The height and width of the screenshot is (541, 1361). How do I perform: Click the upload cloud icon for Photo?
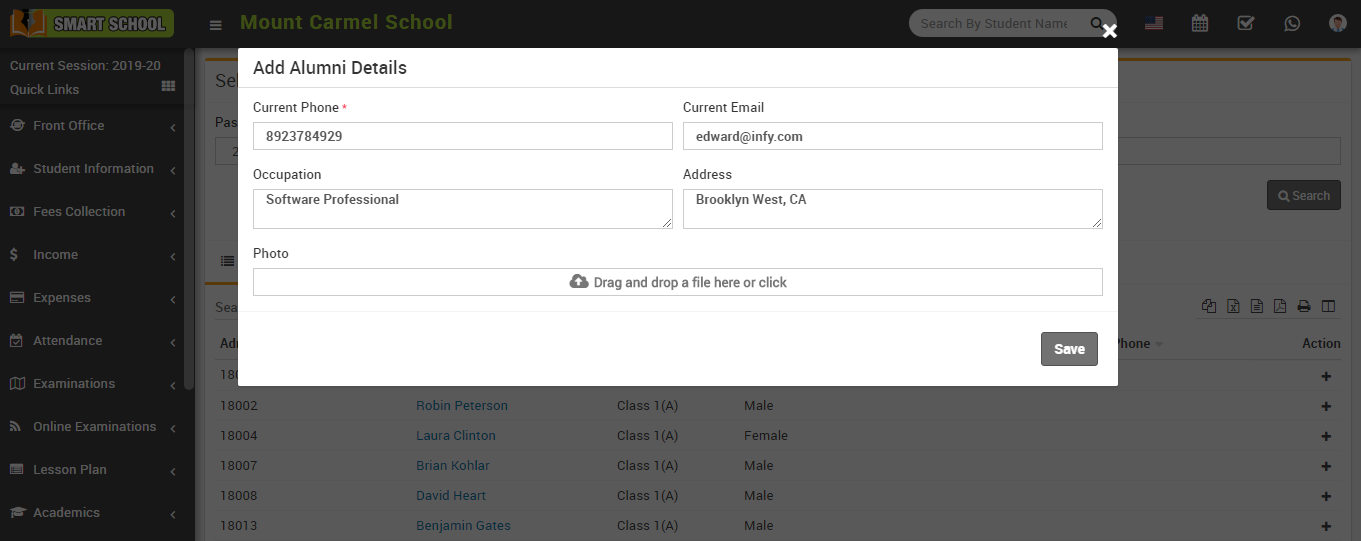tap(579, 282)
